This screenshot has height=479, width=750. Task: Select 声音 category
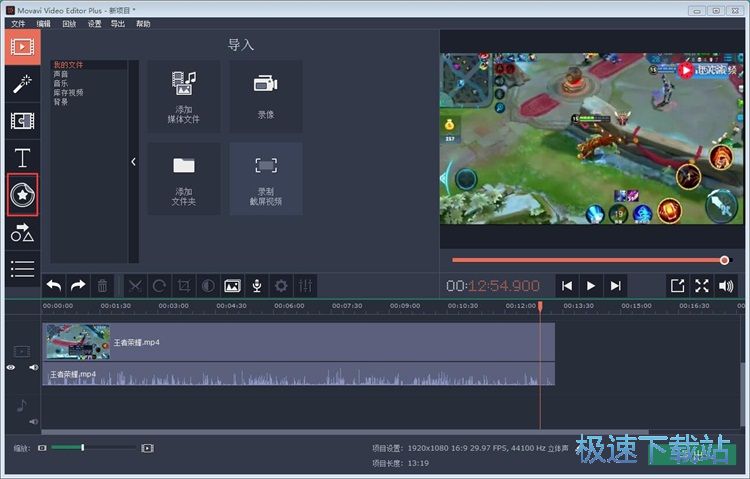61,74
